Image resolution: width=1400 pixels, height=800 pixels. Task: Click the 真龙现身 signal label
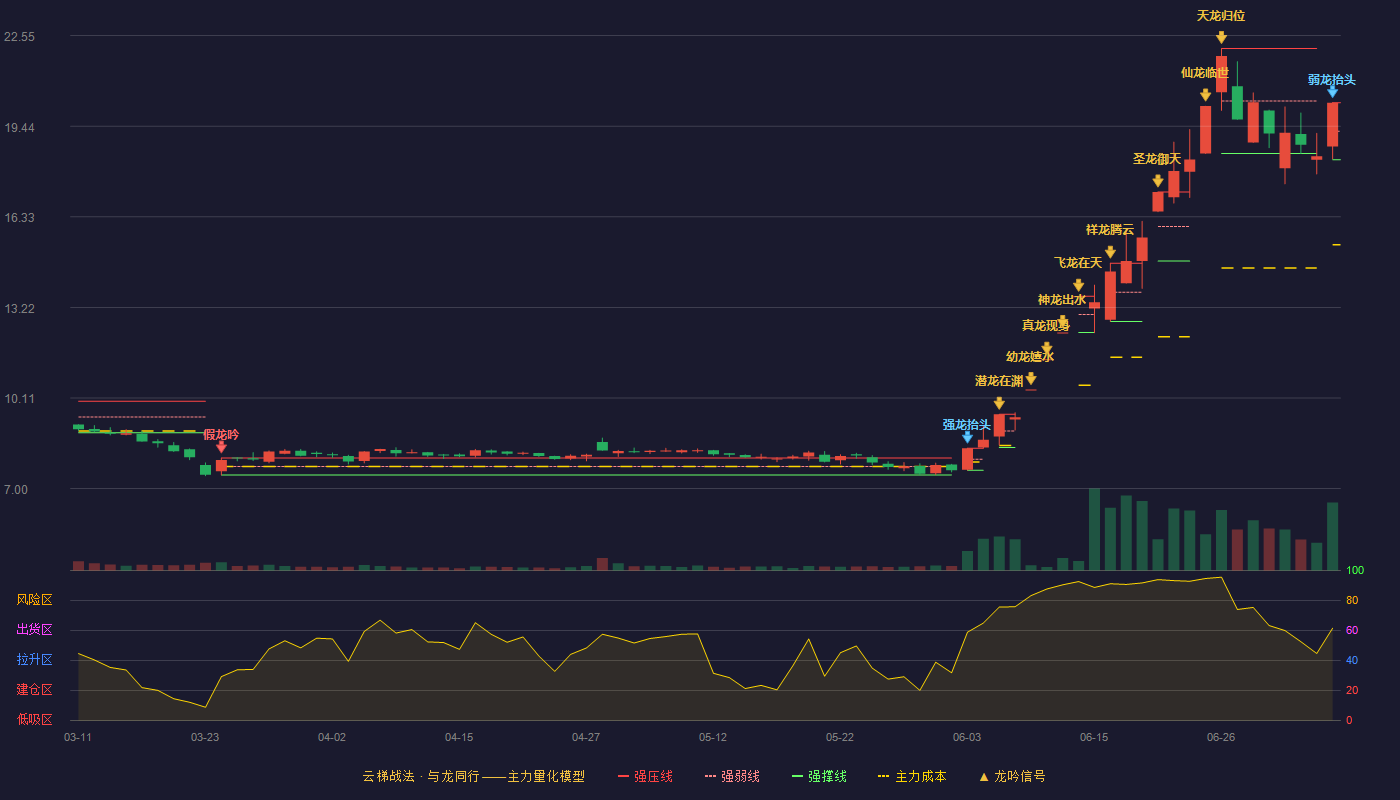[1046, 325]
